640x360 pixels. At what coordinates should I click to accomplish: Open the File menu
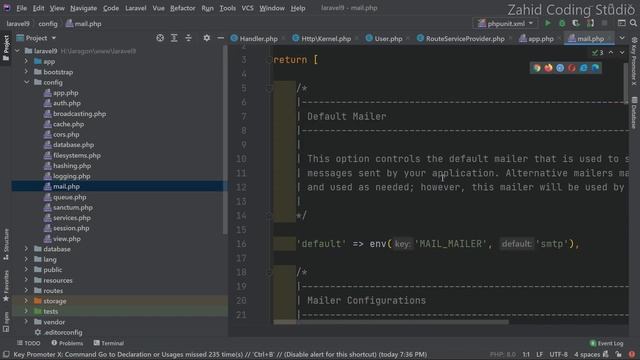click(x=21, y=8)
